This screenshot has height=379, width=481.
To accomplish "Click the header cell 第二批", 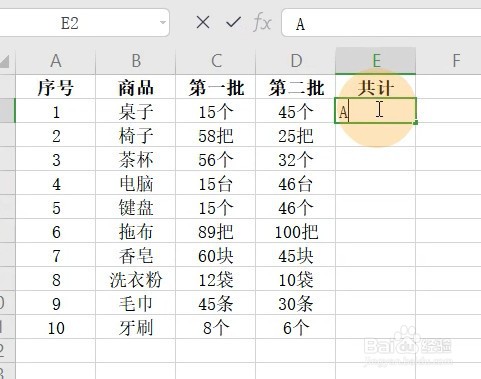I will 296,87.
